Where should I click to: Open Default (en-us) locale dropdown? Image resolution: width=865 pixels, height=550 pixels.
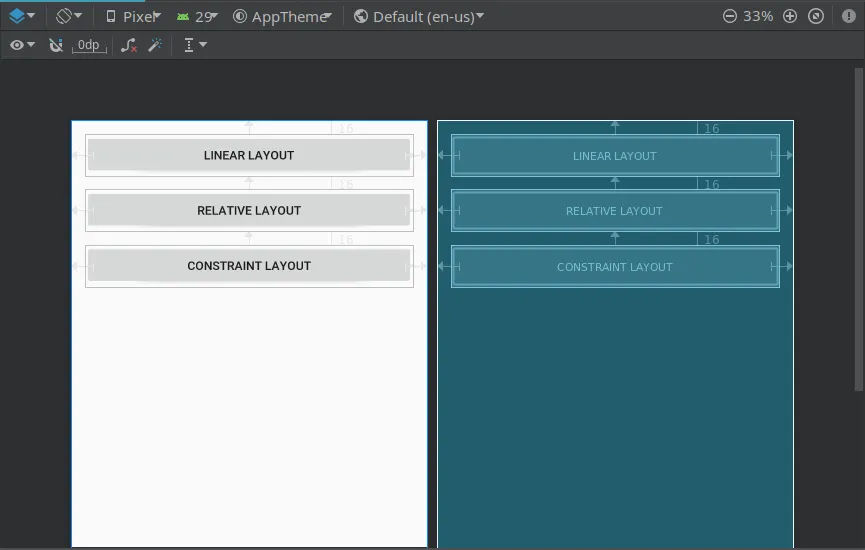point(419,17)
